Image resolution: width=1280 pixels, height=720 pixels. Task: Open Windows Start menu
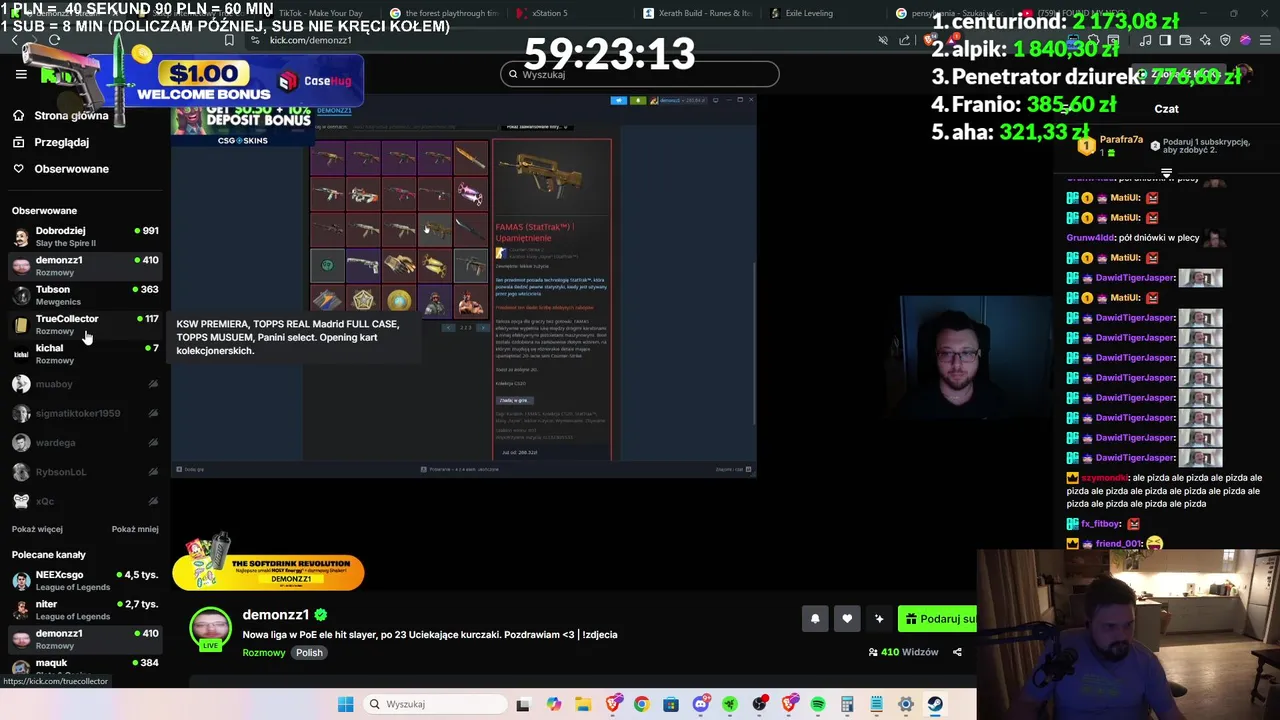(345, 704)
